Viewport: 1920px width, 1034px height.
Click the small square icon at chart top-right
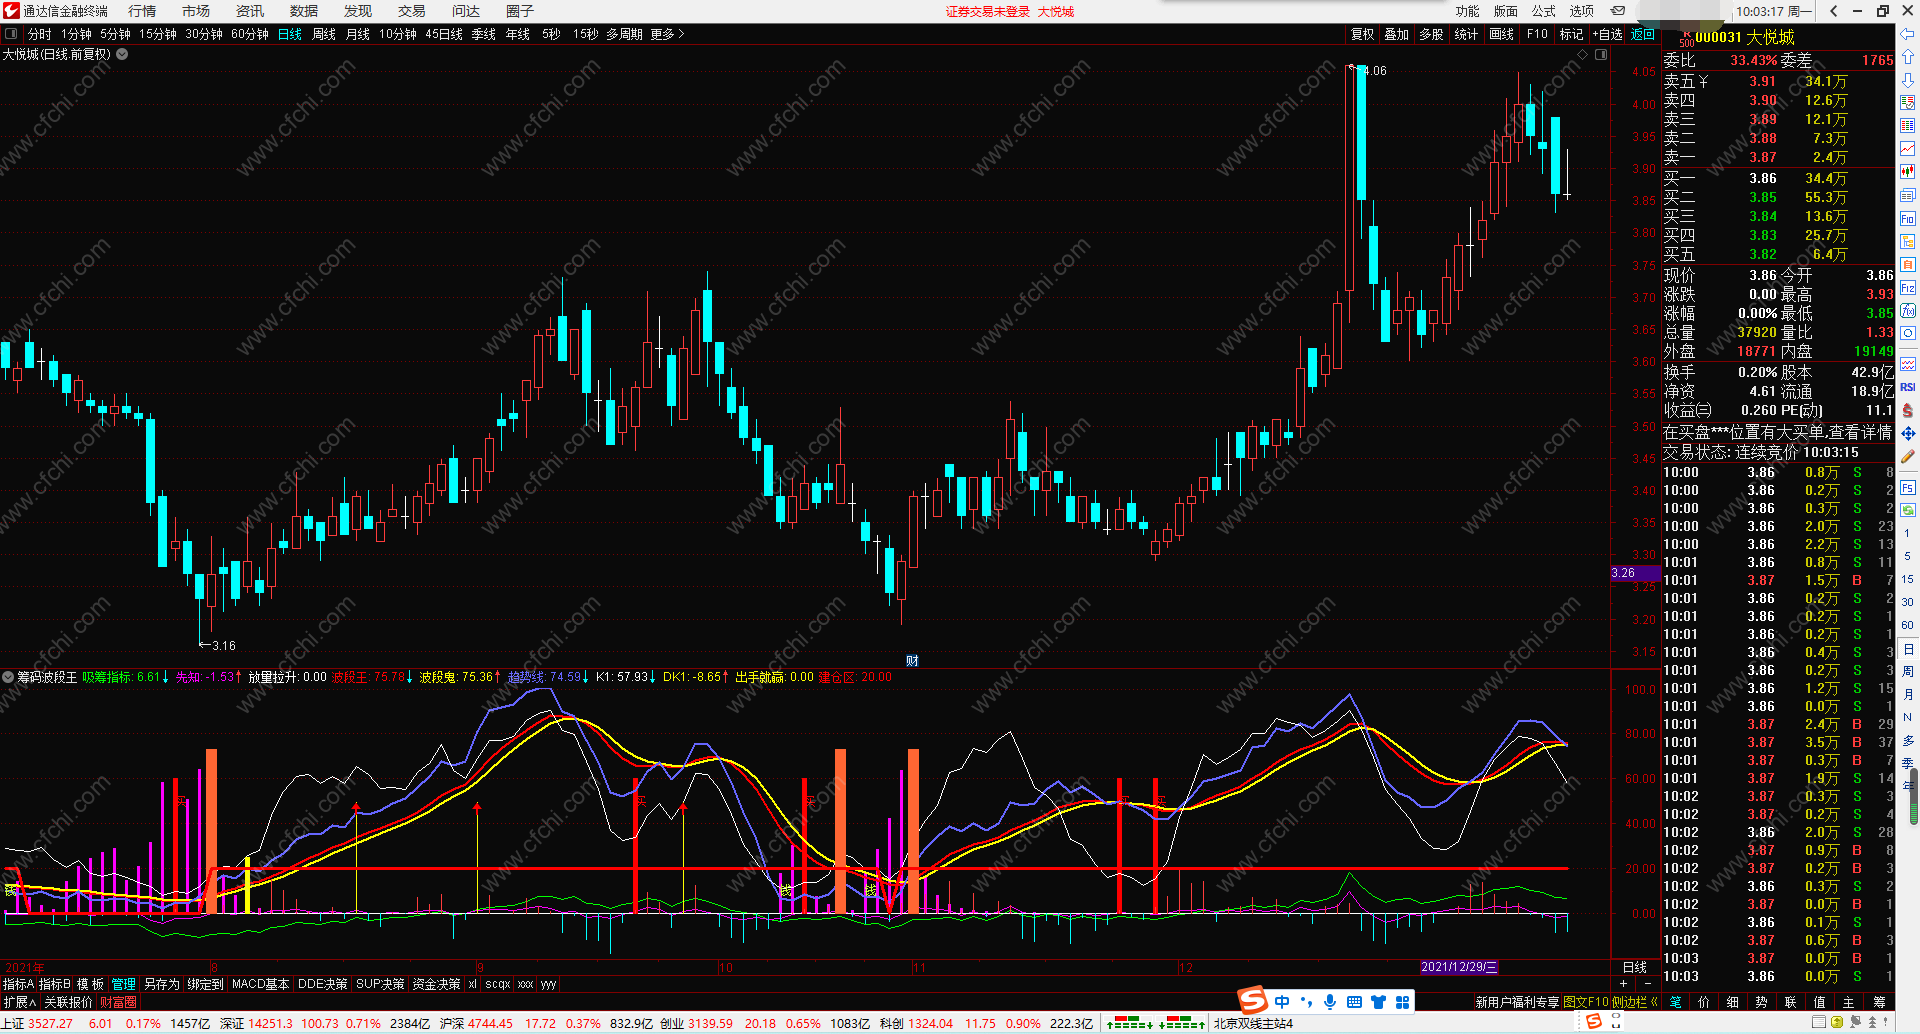[x=1601, y=54]
